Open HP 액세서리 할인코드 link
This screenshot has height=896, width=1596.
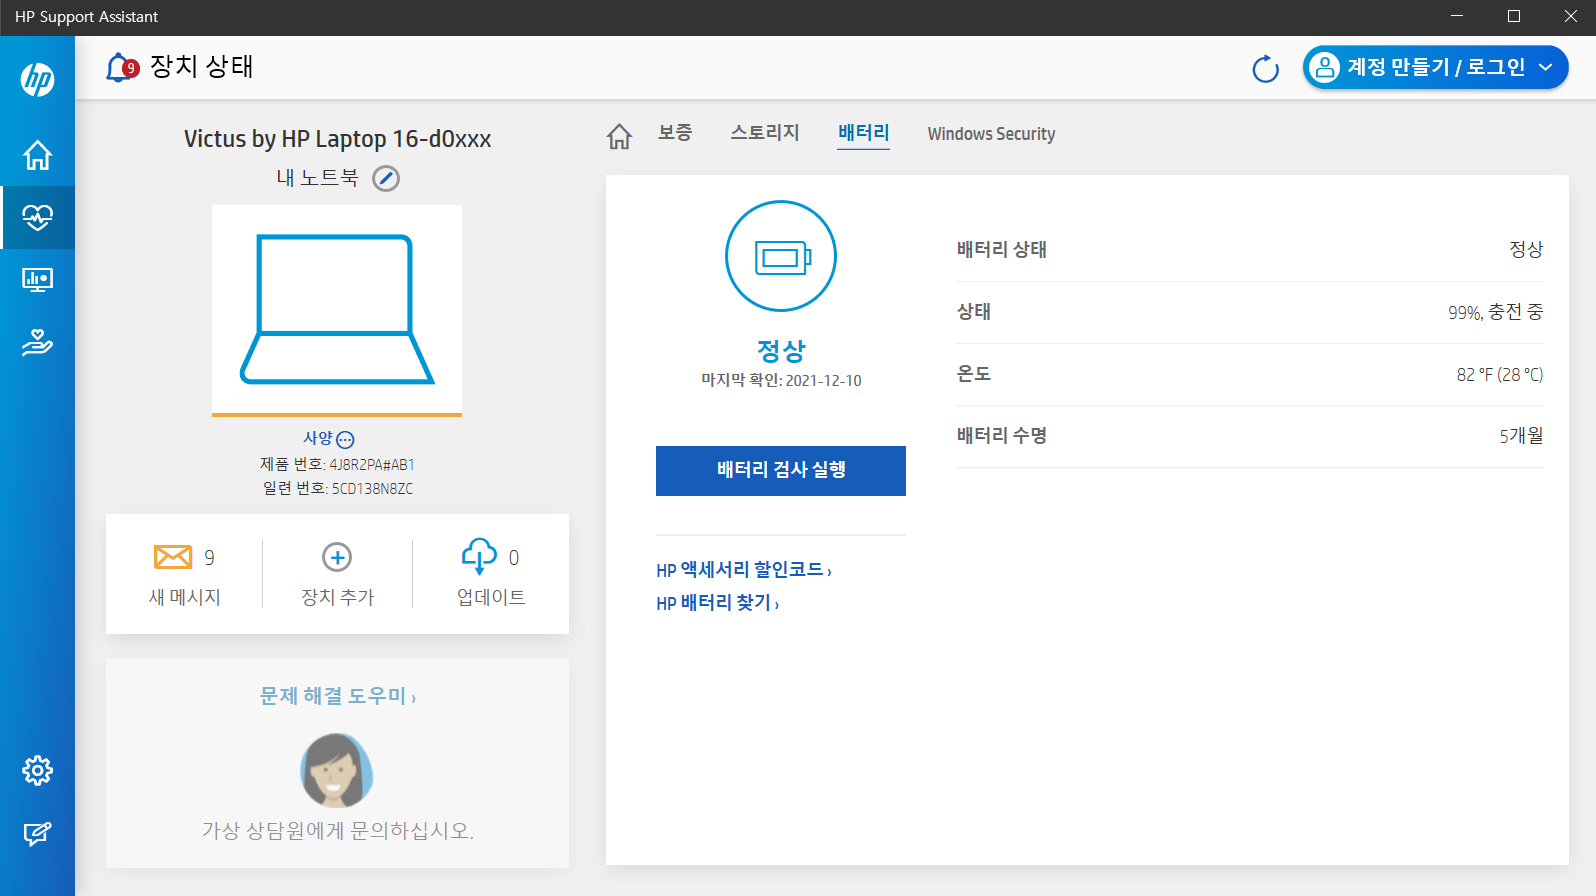point(744,570)
